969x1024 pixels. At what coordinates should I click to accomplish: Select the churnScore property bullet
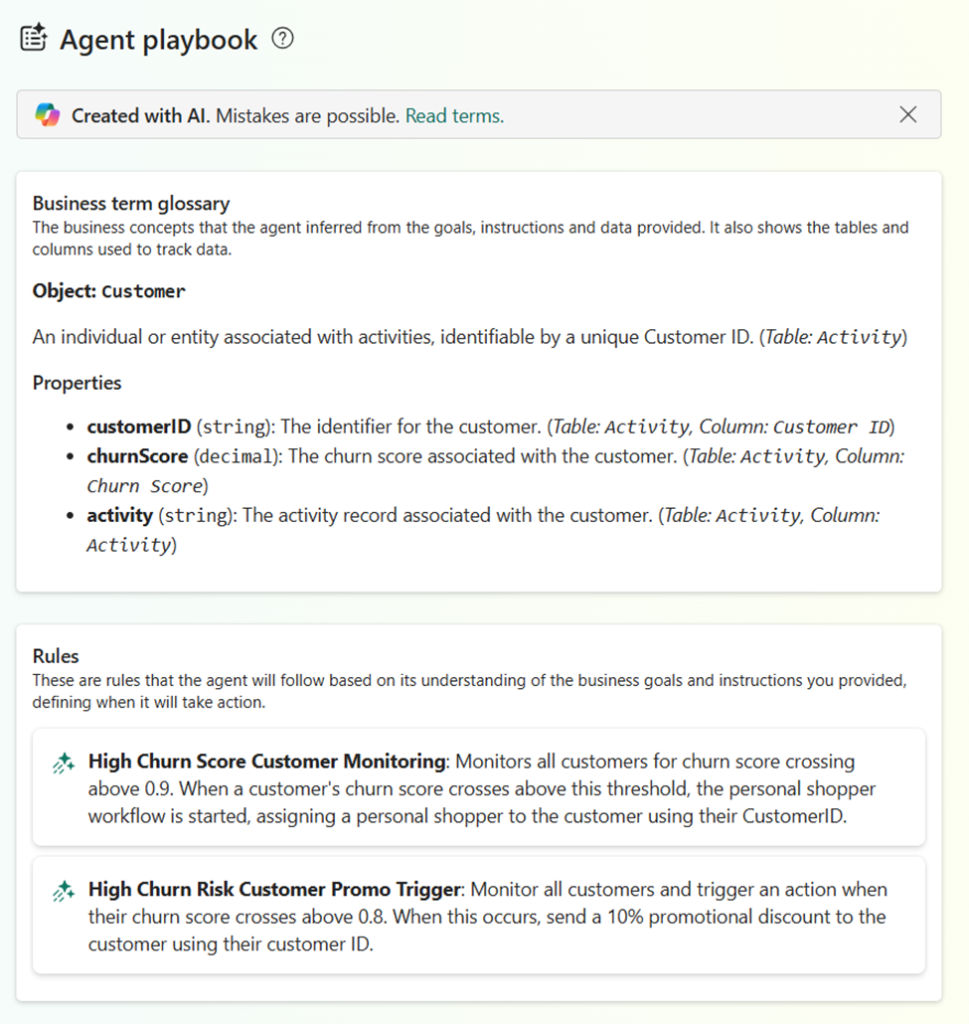[x=139, y=456]
